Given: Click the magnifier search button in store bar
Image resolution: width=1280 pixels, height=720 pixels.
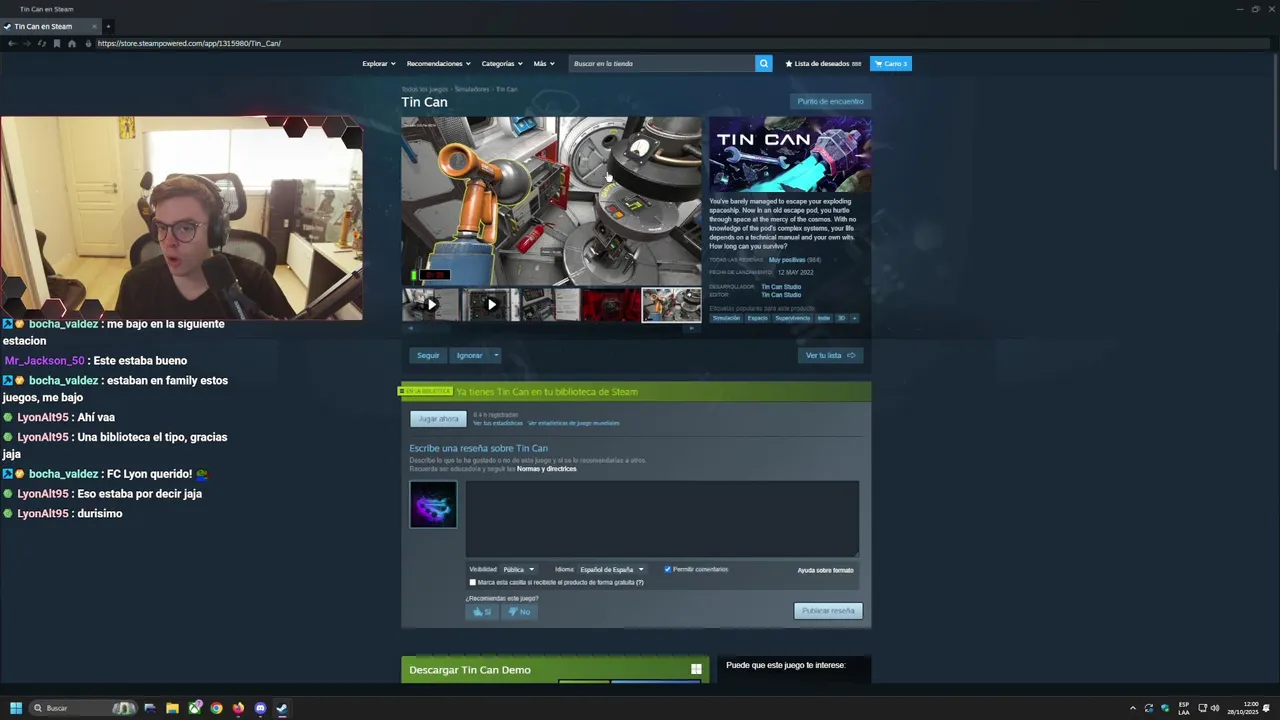Looking at the screenshot, I should click(x=763, y=63).
